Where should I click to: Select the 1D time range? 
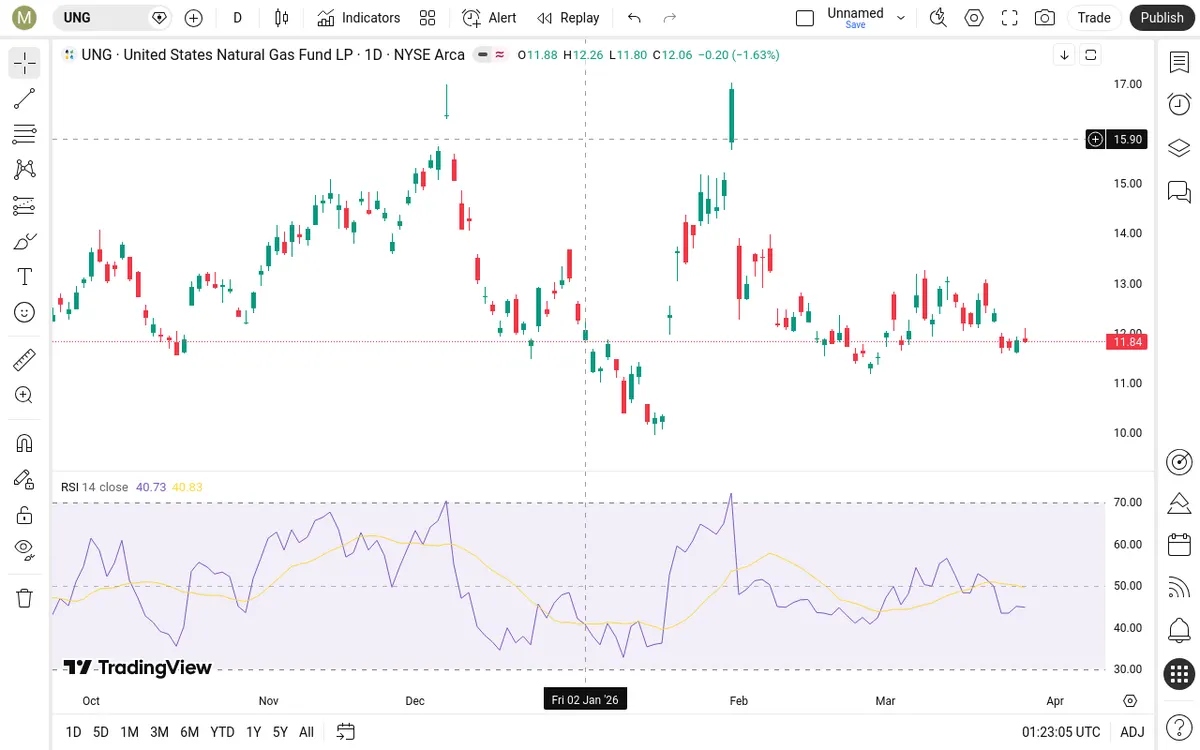[x=73, y=732]
